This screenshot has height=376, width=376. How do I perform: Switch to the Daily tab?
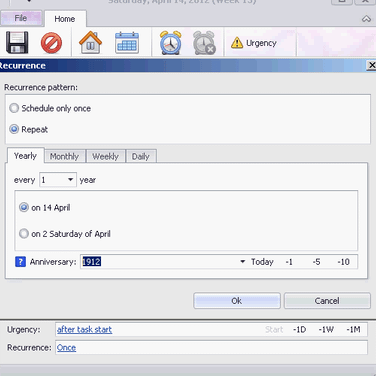click(x=141, y=156)
